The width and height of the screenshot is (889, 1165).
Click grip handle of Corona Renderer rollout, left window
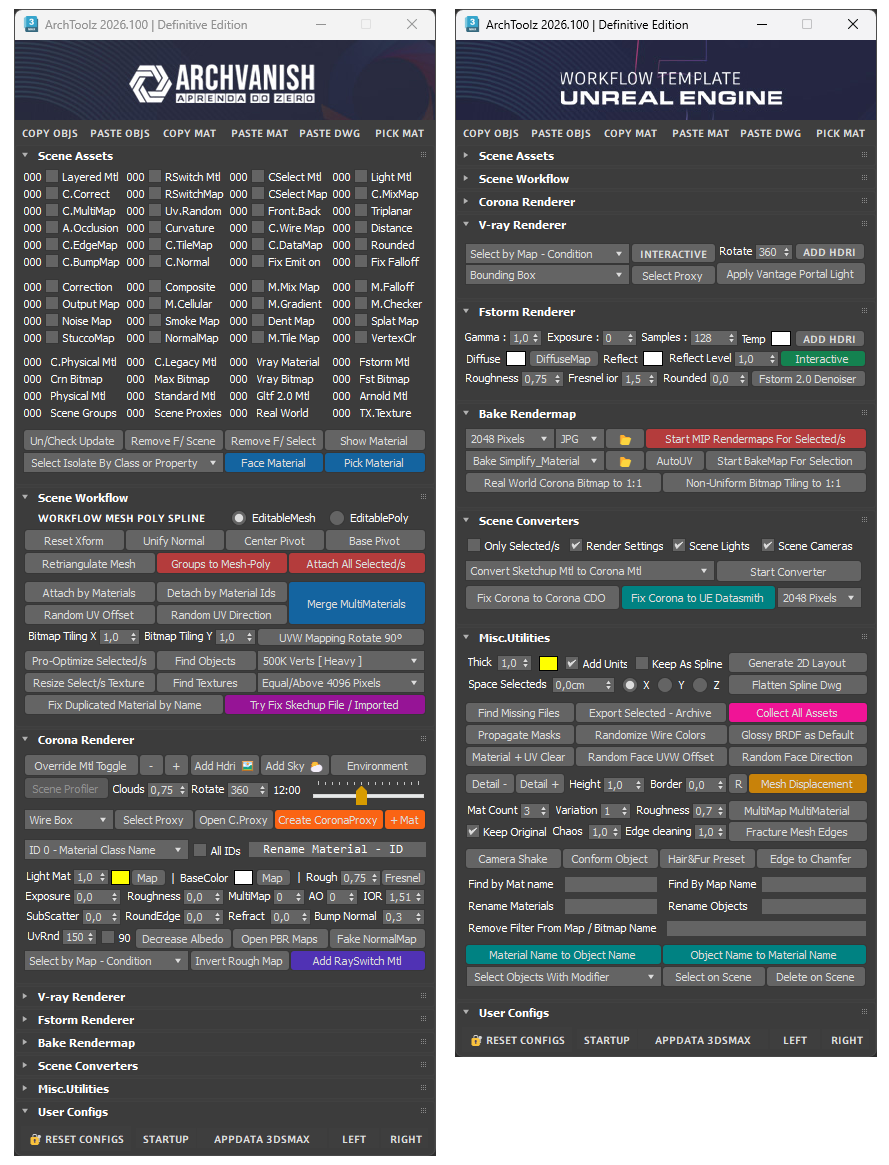[x=423, y=739]
